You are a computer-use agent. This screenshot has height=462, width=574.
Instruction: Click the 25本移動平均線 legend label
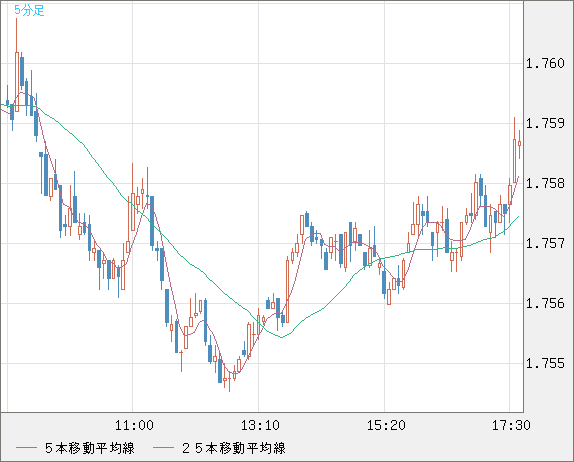[234, 448]
